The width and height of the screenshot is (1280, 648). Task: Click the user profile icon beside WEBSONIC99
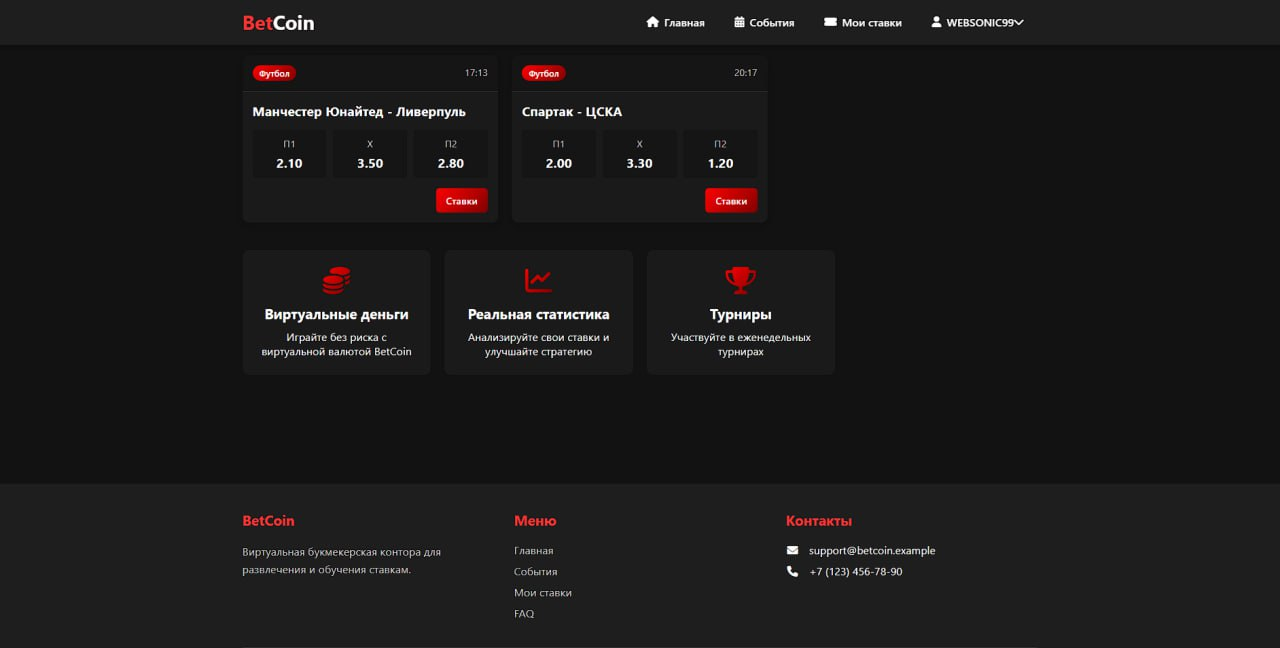click(x=936, y=22)
